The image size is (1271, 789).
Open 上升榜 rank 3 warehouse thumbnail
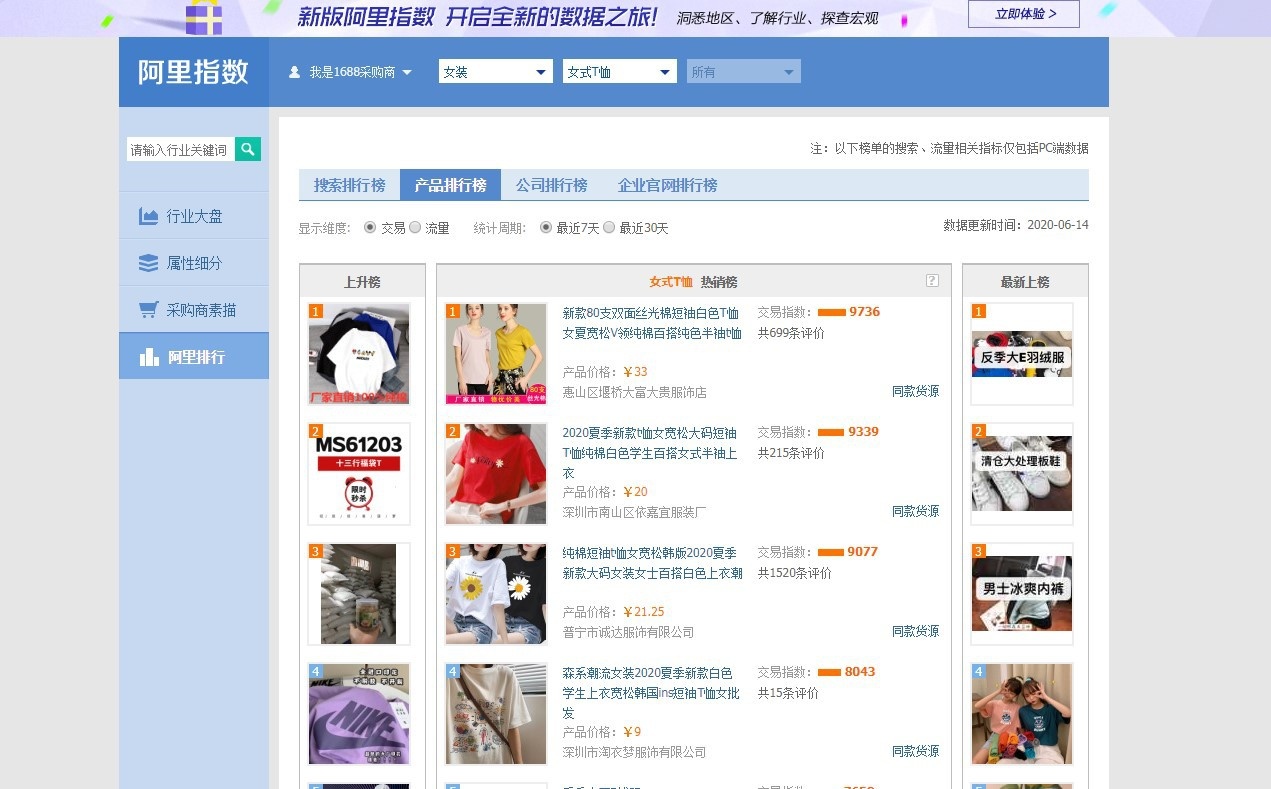359,594
